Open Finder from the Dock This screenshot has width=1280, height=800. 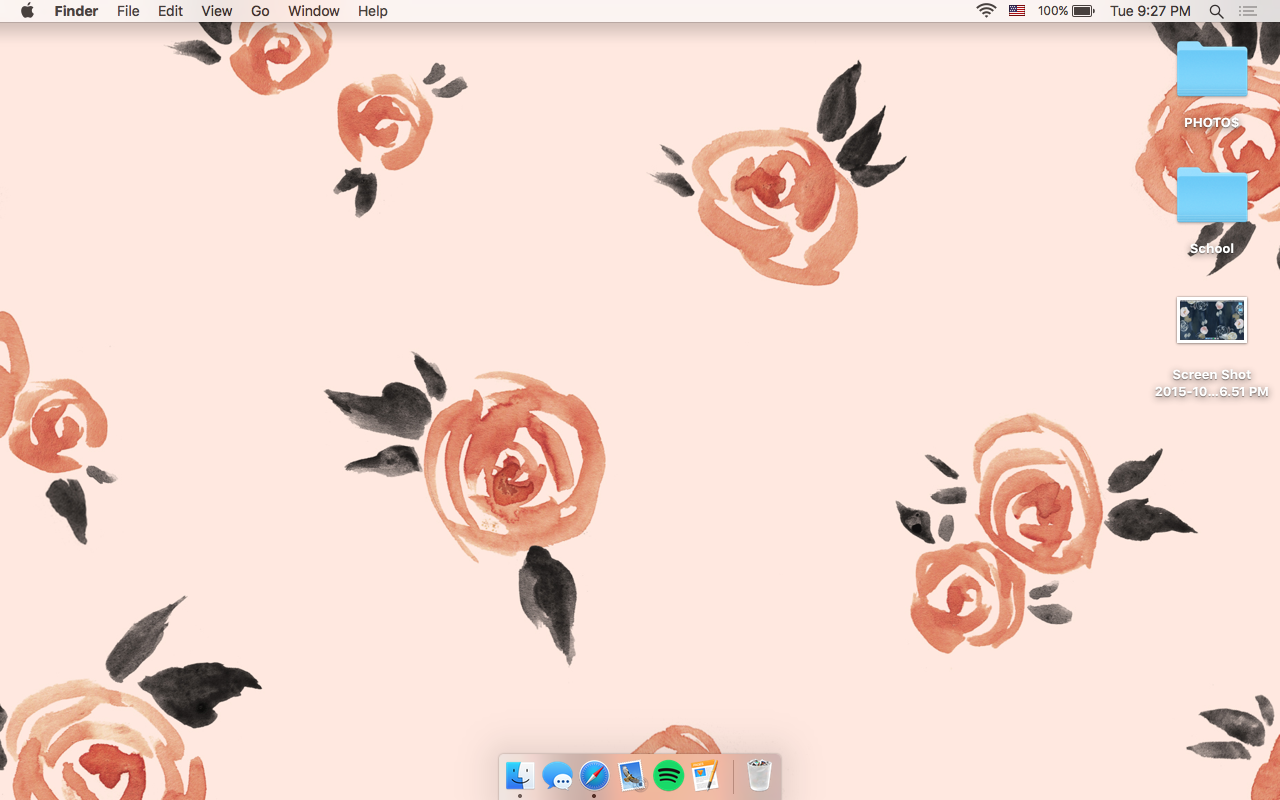click(519, 776)
